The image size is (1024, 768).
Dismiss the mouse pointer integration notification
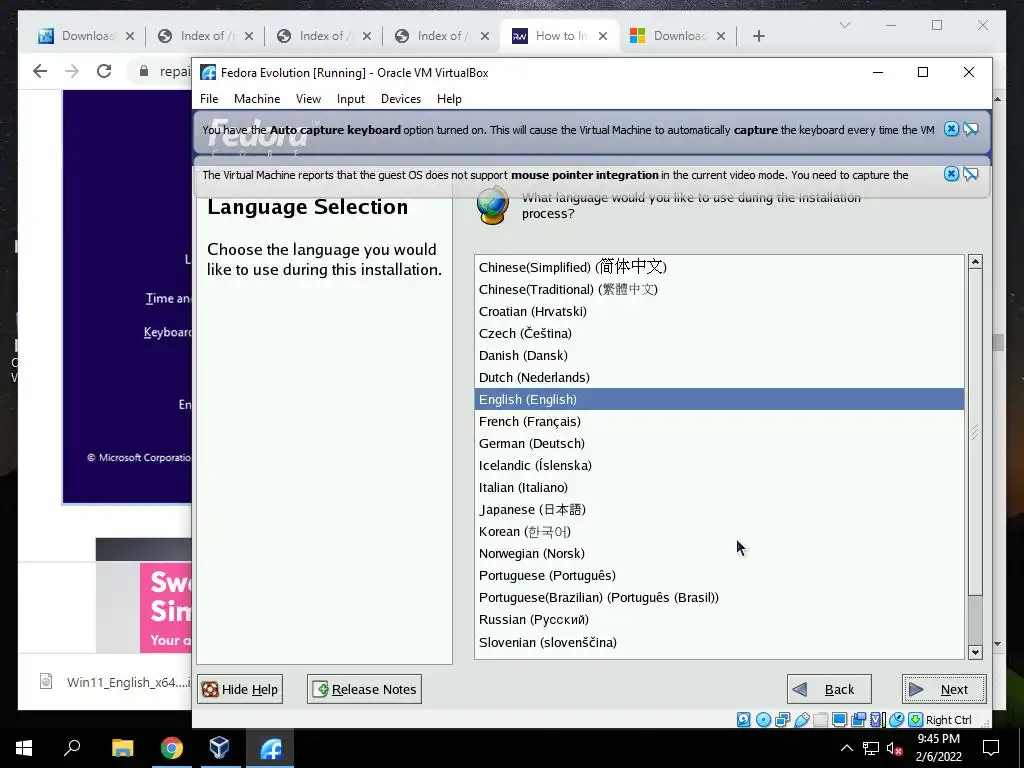[x=952, y=174]
